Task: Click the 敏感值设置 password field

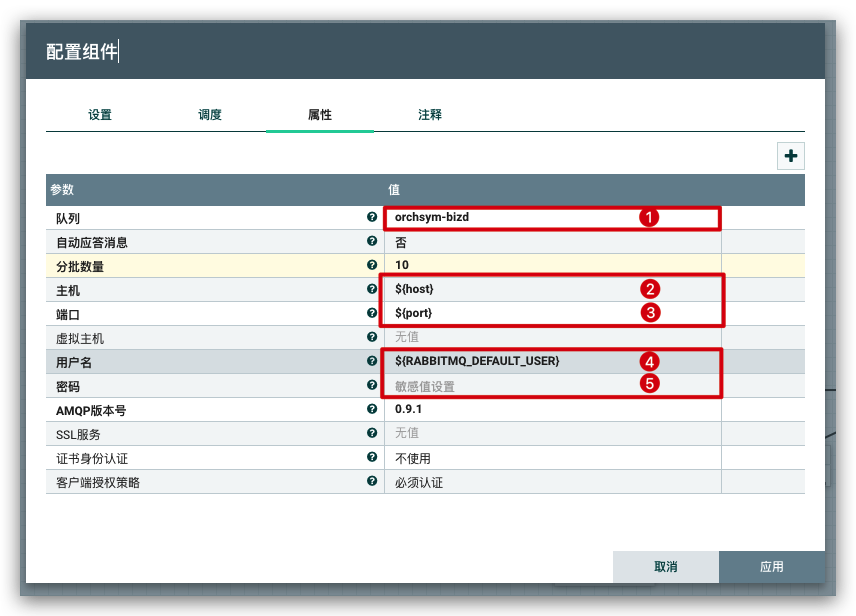Action: [500, 385]
